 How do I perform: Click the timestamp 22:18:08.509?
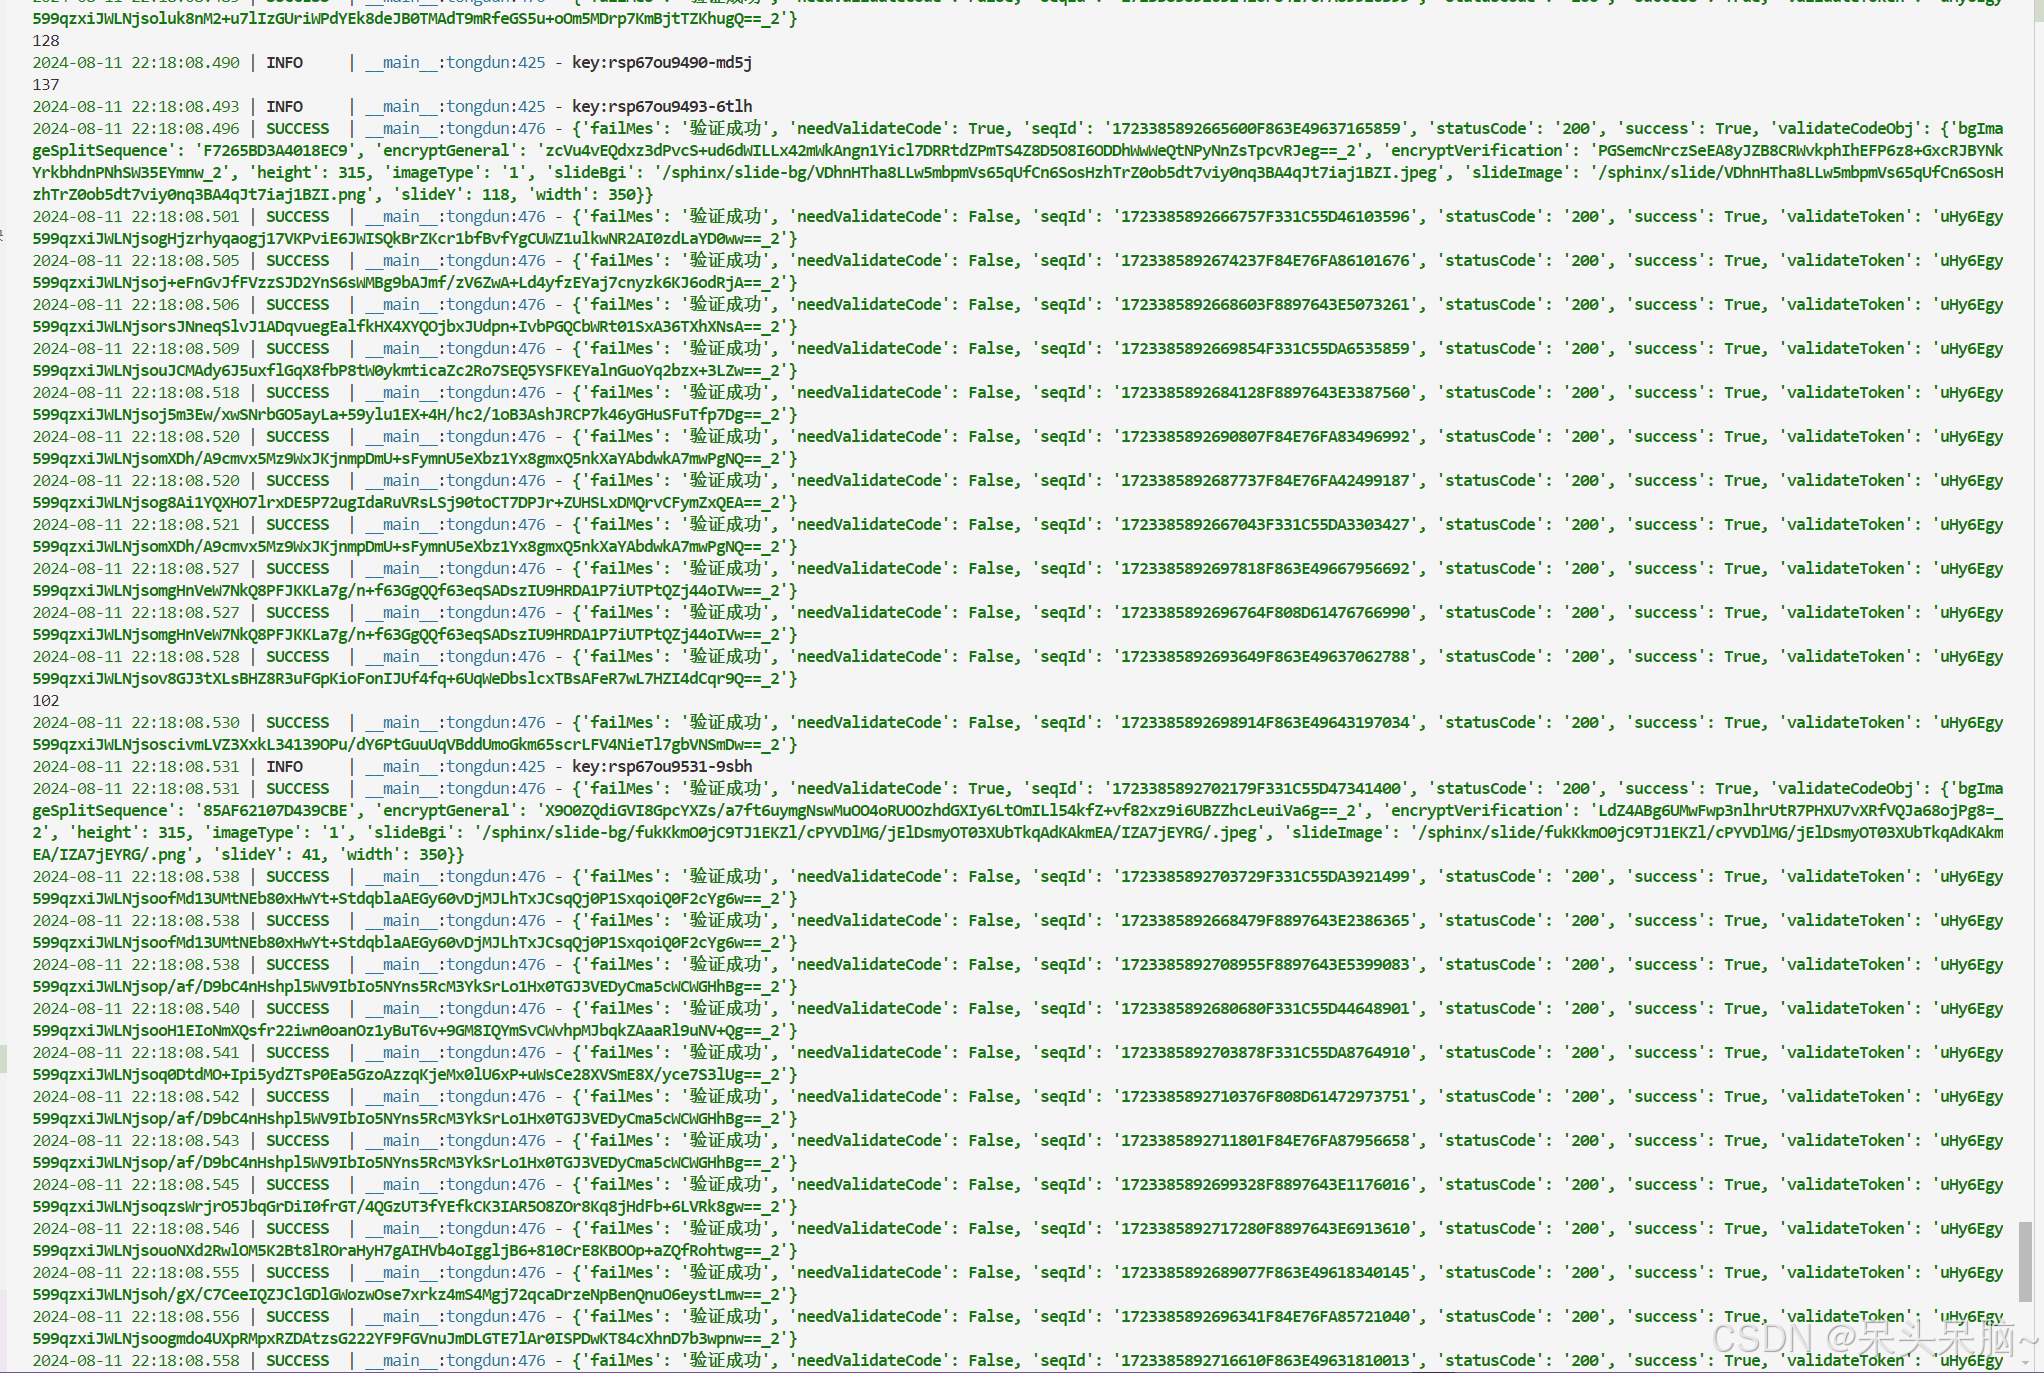pos(185,349)
